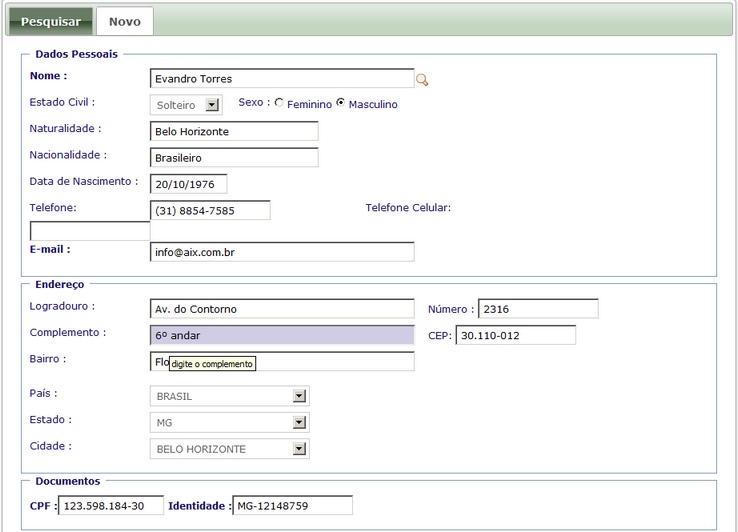This screenshot has height=532, width=738.
Task: Focus the Naturalidade text field
Action: pyautogui.click(x=234, y=131)
